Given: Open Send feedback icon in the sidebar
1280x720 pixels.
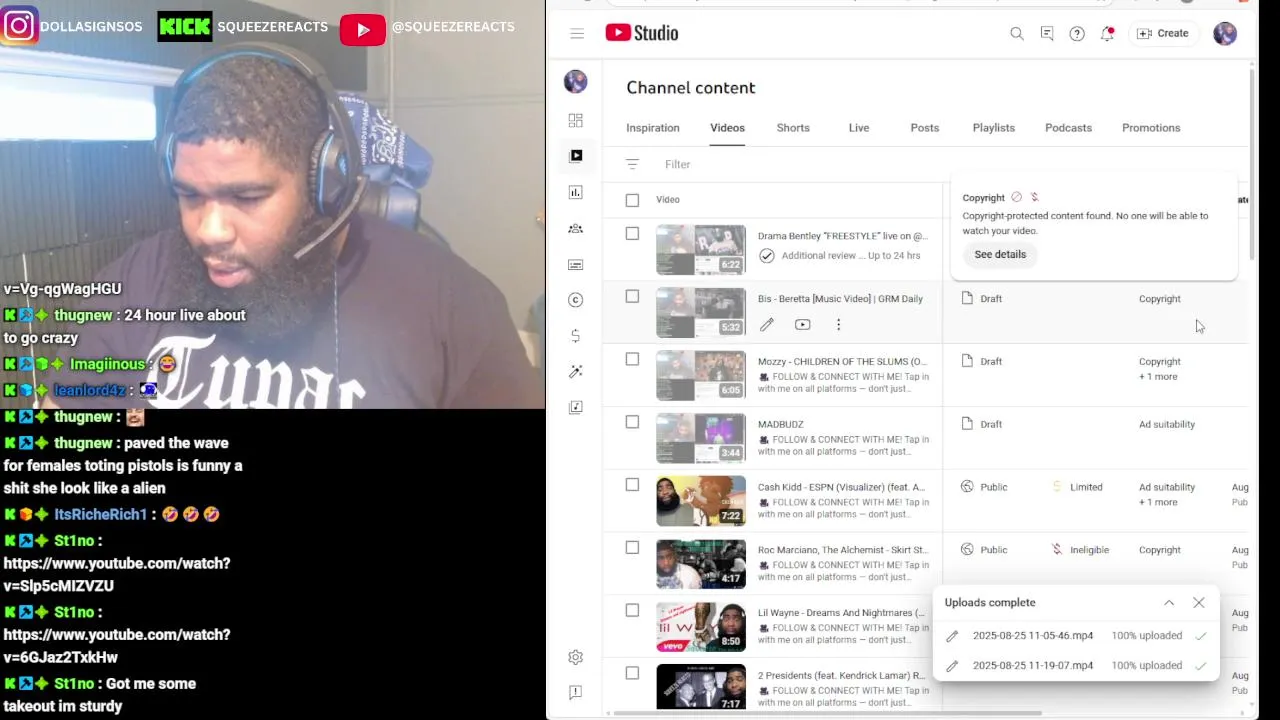Looking at the screenshot, I should 576,692.
